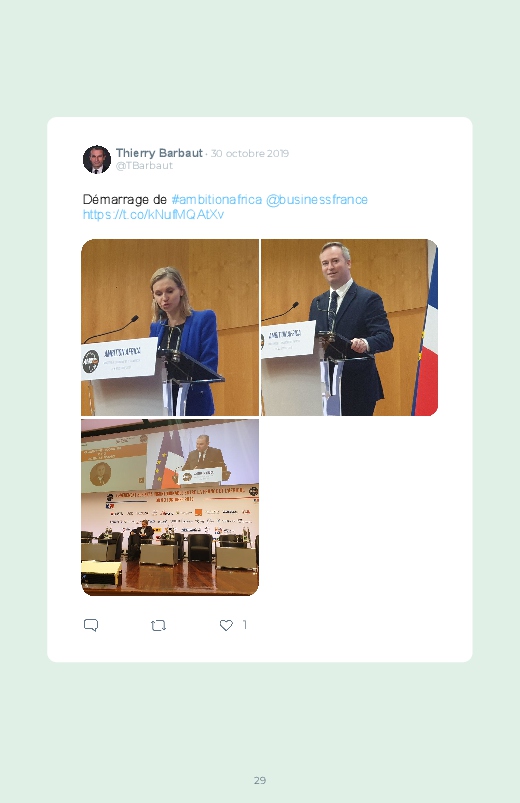Open the 30 octobre 2019 timestamp

pos(249,153)
